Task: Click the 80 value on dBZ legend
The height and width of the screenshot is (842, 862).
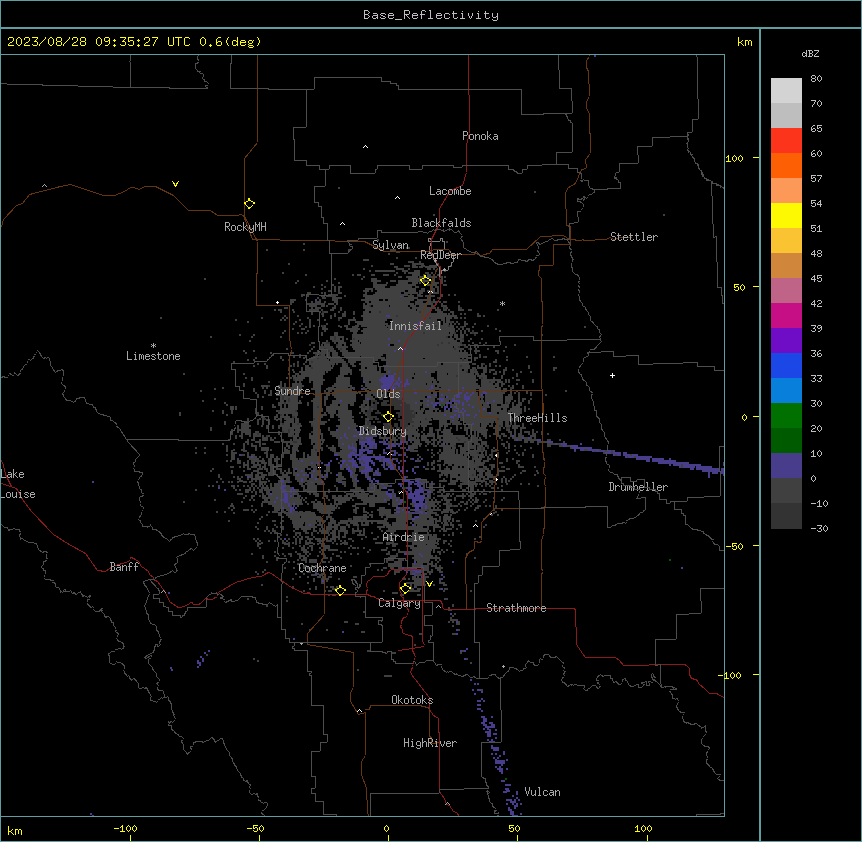Action: [x=816, y=79]
